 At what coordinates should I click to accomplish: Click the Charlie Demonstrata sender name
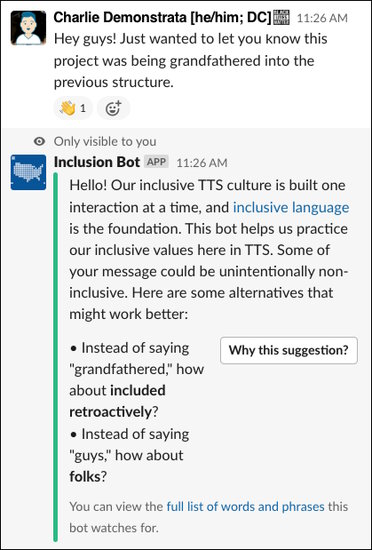pyautogui.click(x=163, y=18)
